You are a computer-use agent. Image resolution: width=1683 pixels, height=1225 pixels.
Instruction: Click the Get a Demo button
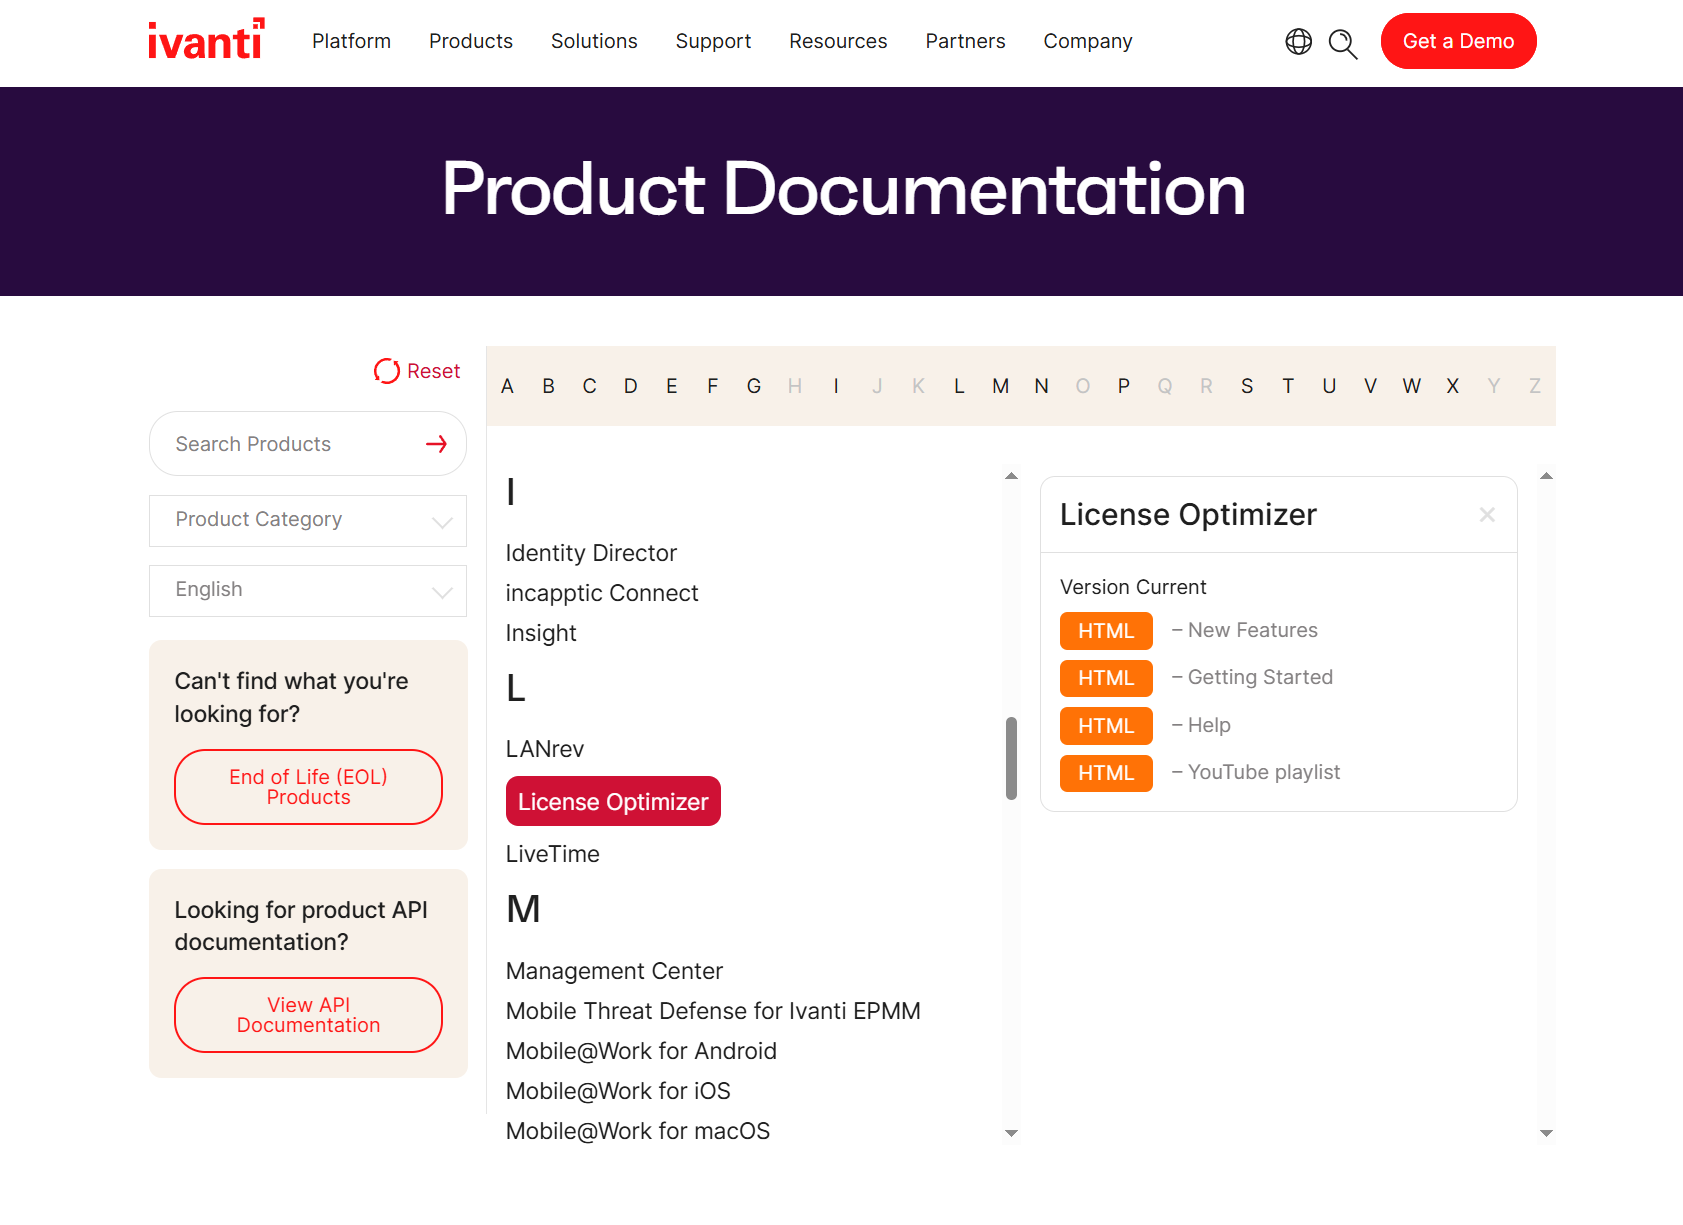click(1458, 41)
